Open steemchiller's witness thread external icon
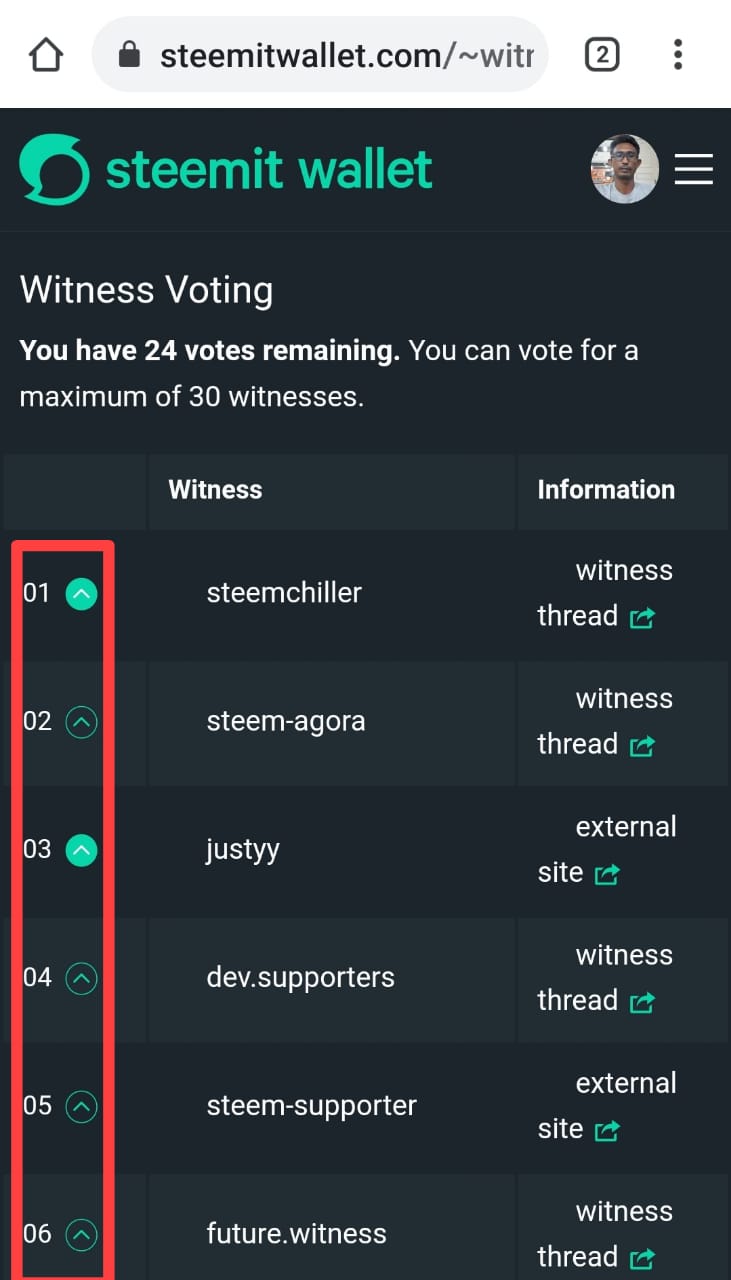Viewport: 731px width, 1280px height. [x=642, y=618]
